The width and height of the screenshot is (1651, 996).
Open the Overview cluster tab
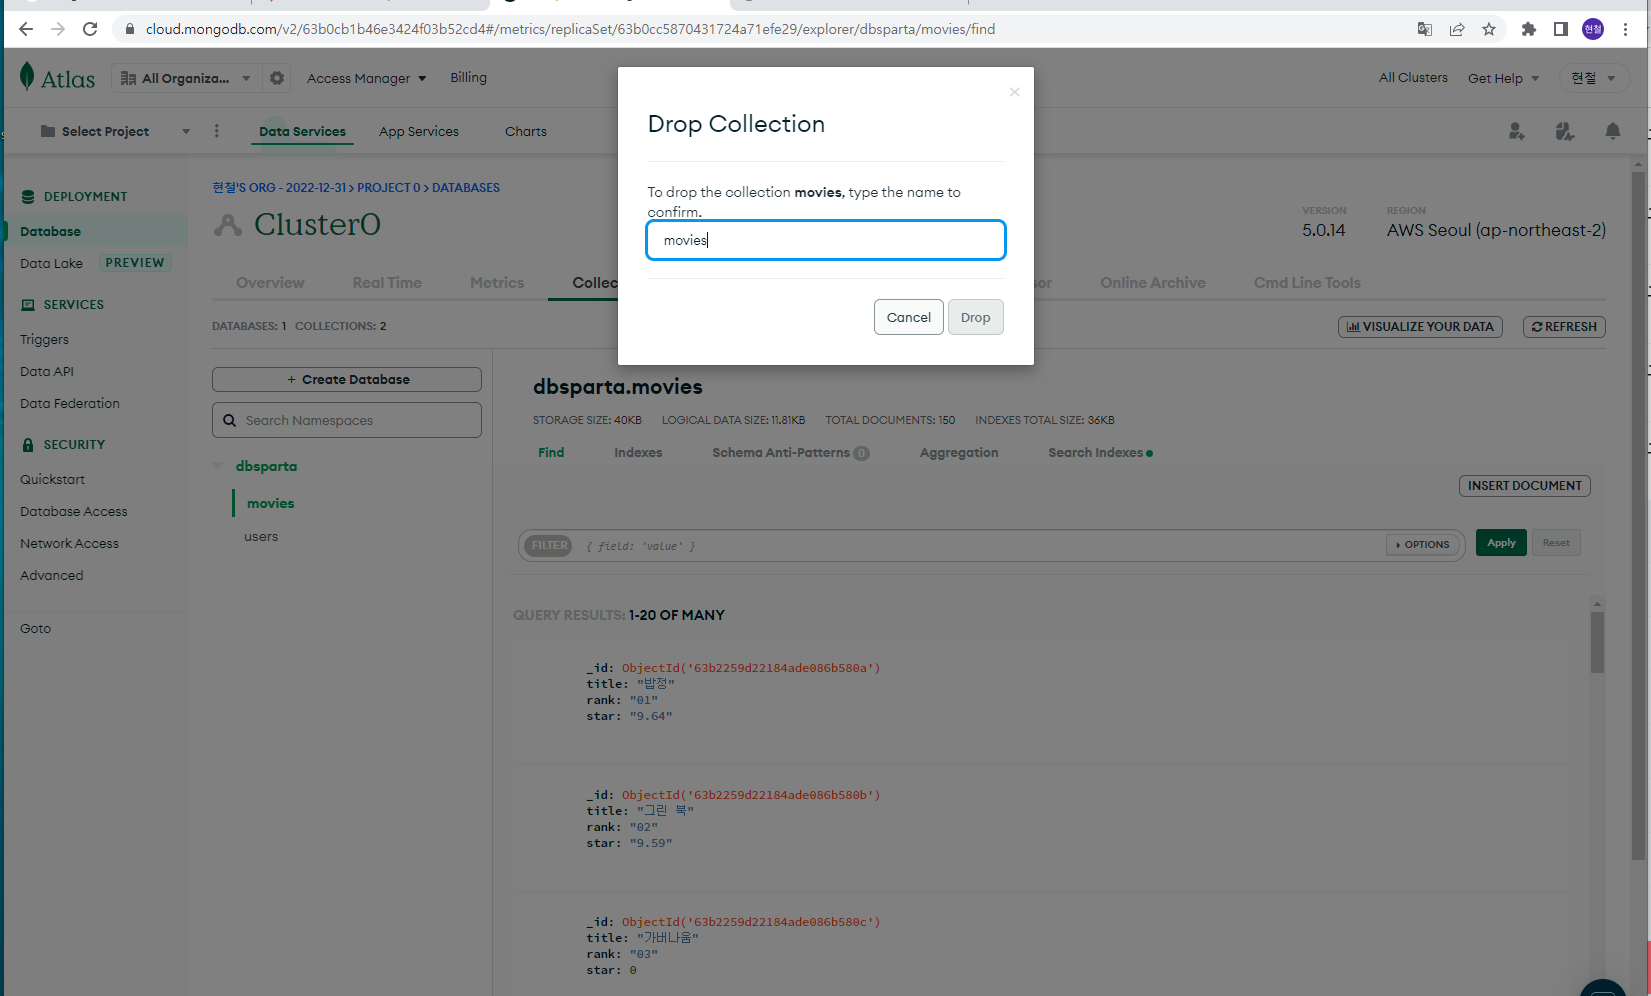(270, 283)
